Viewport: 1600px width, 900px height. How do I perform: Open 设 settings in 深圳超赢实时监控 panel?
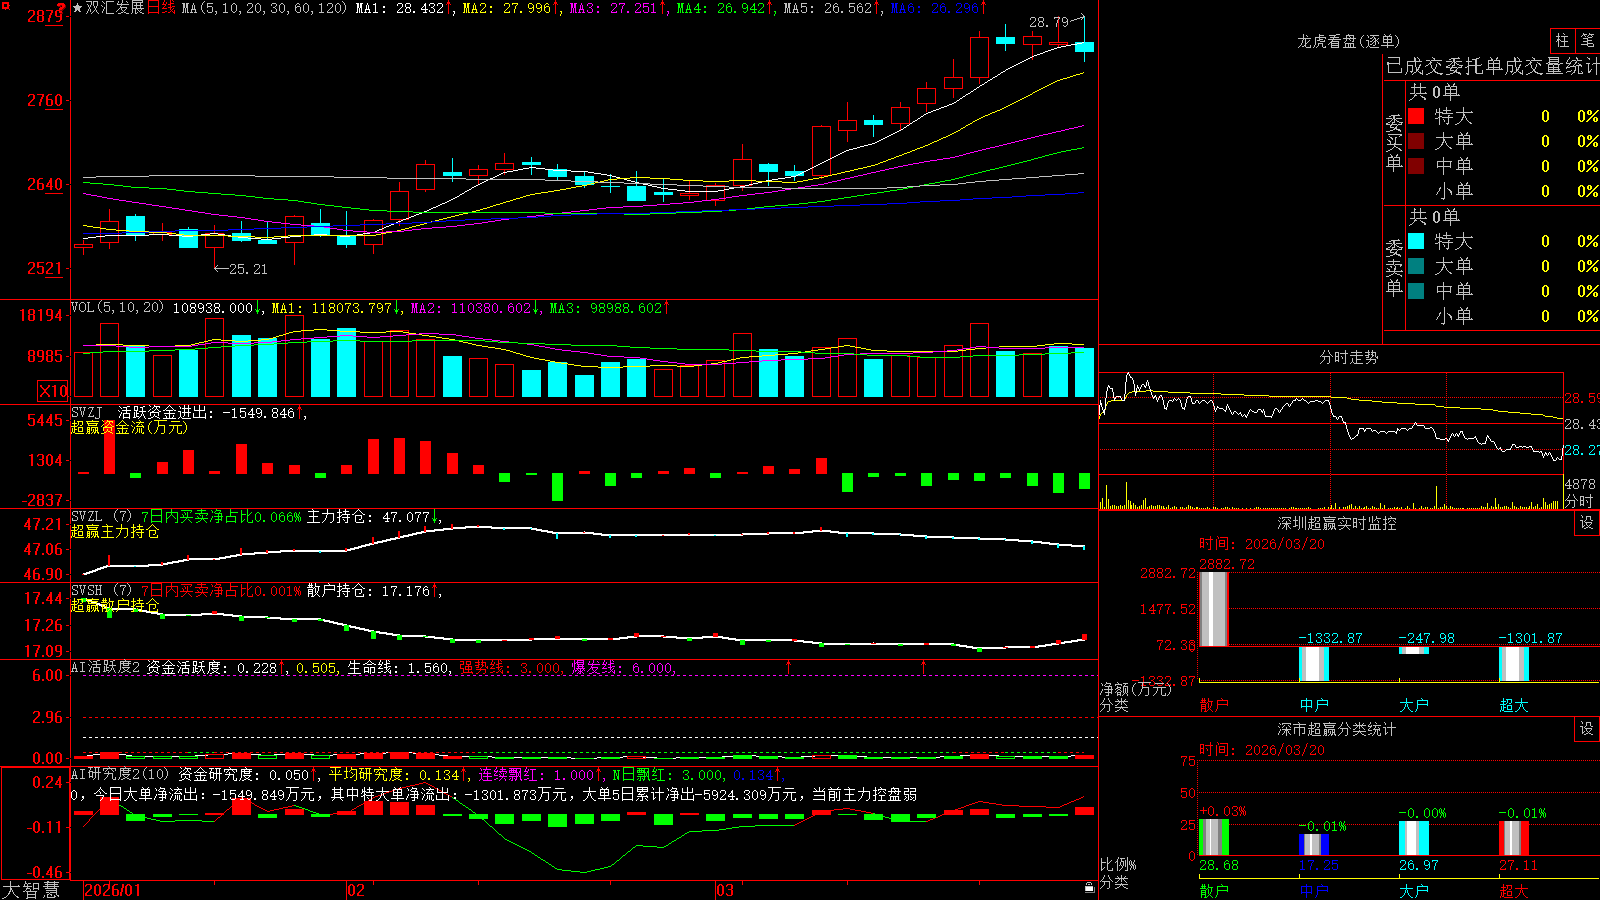point(1587,523)
